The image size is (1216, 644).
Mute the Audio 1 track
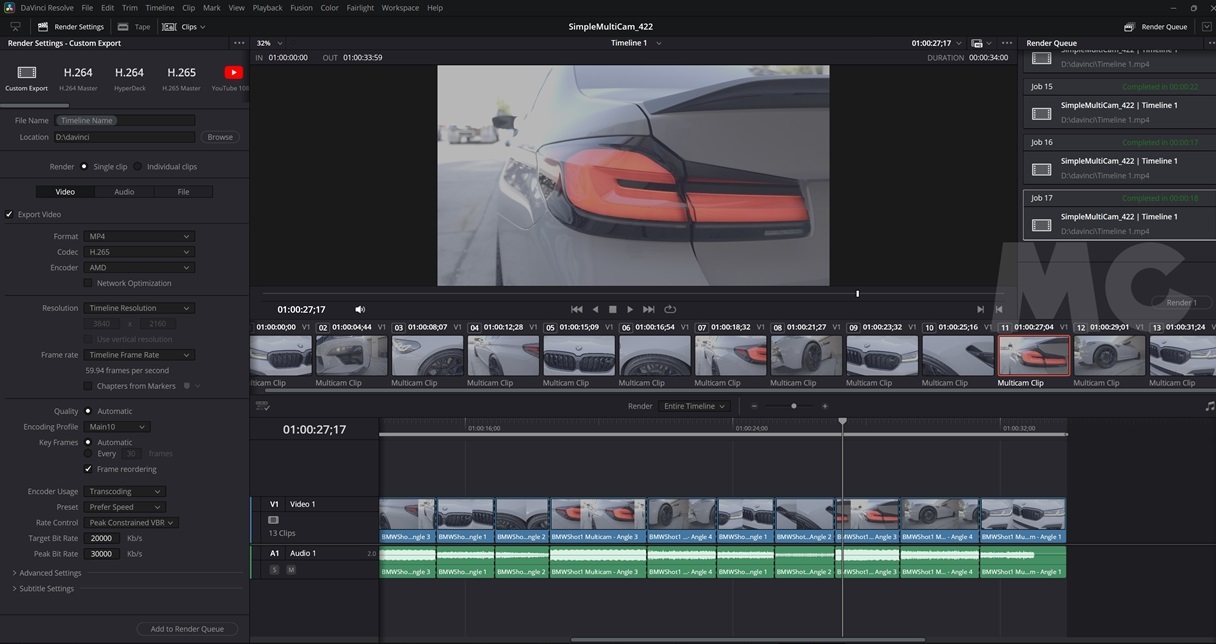pyautogui.click(x=291, y=570)
